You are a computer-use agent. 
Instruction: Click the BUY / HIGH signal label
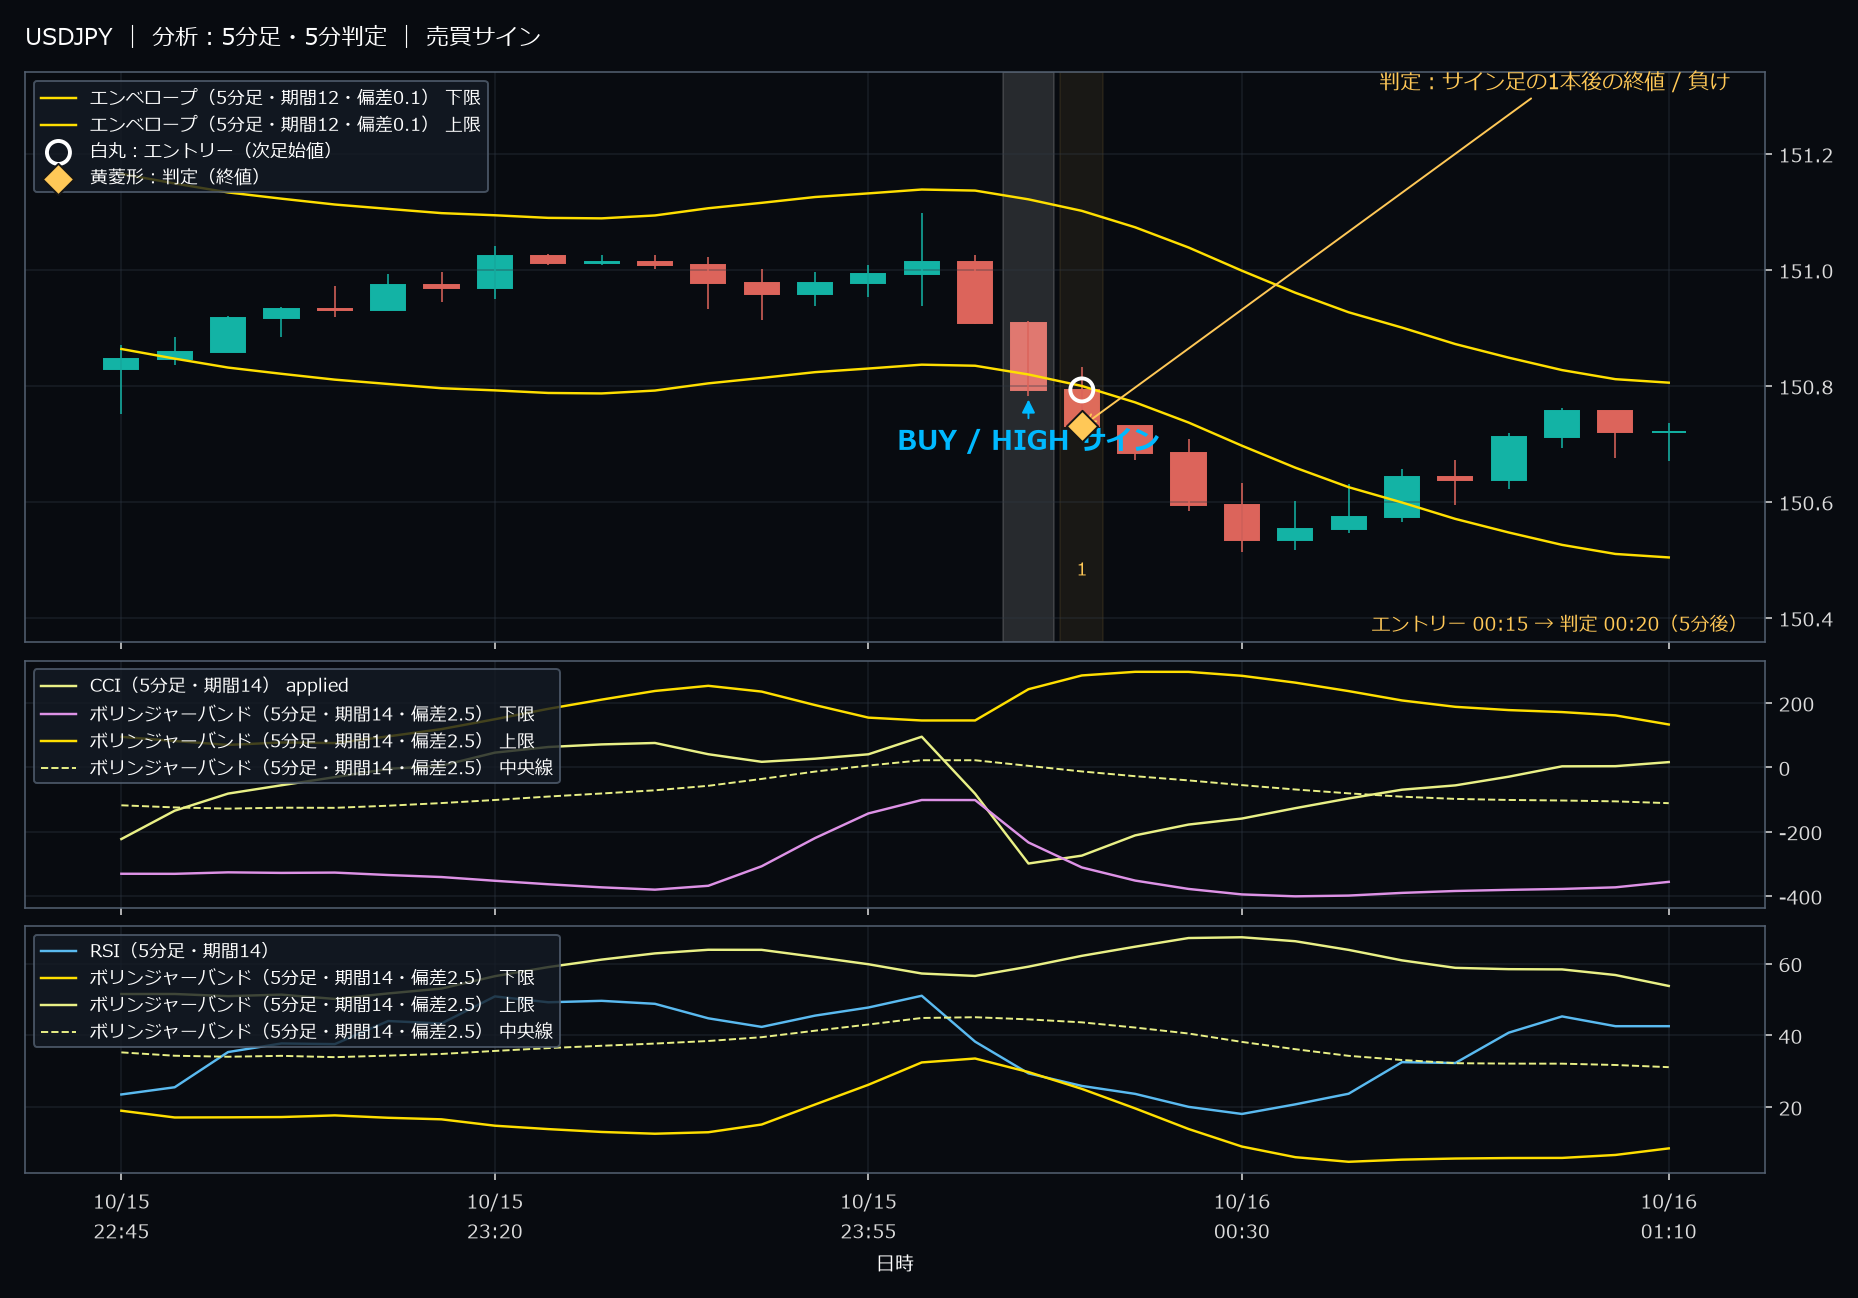(1028, 440)
